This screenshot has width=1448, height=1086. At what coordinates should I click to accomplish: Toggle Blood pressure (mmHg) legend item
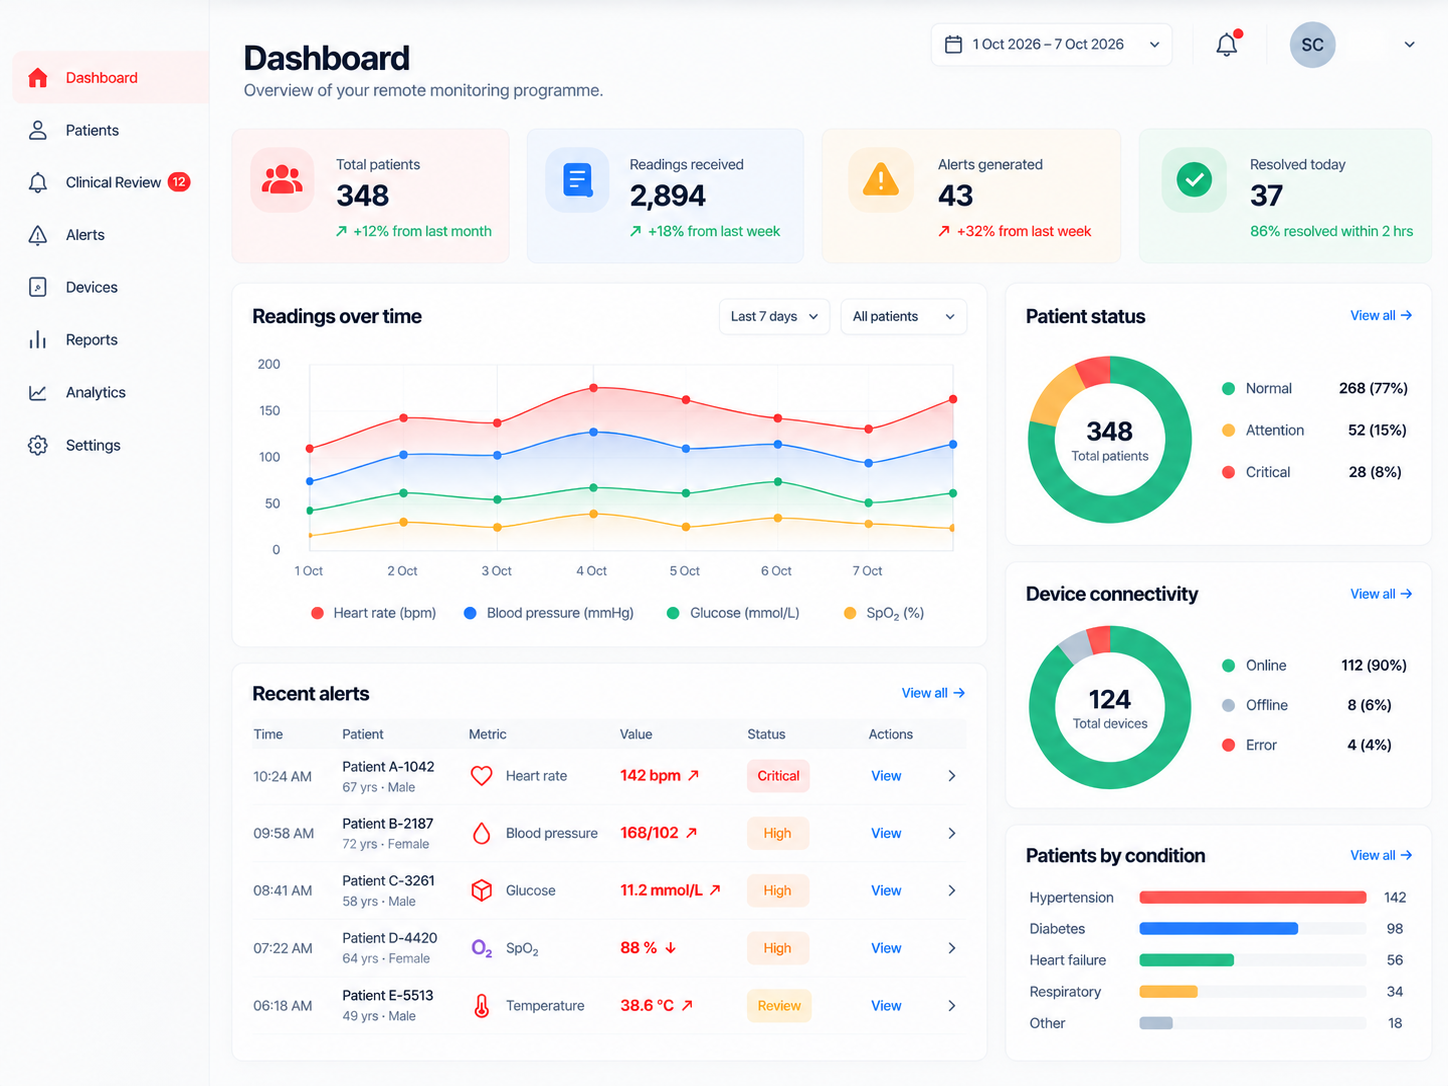click(548, 613)
